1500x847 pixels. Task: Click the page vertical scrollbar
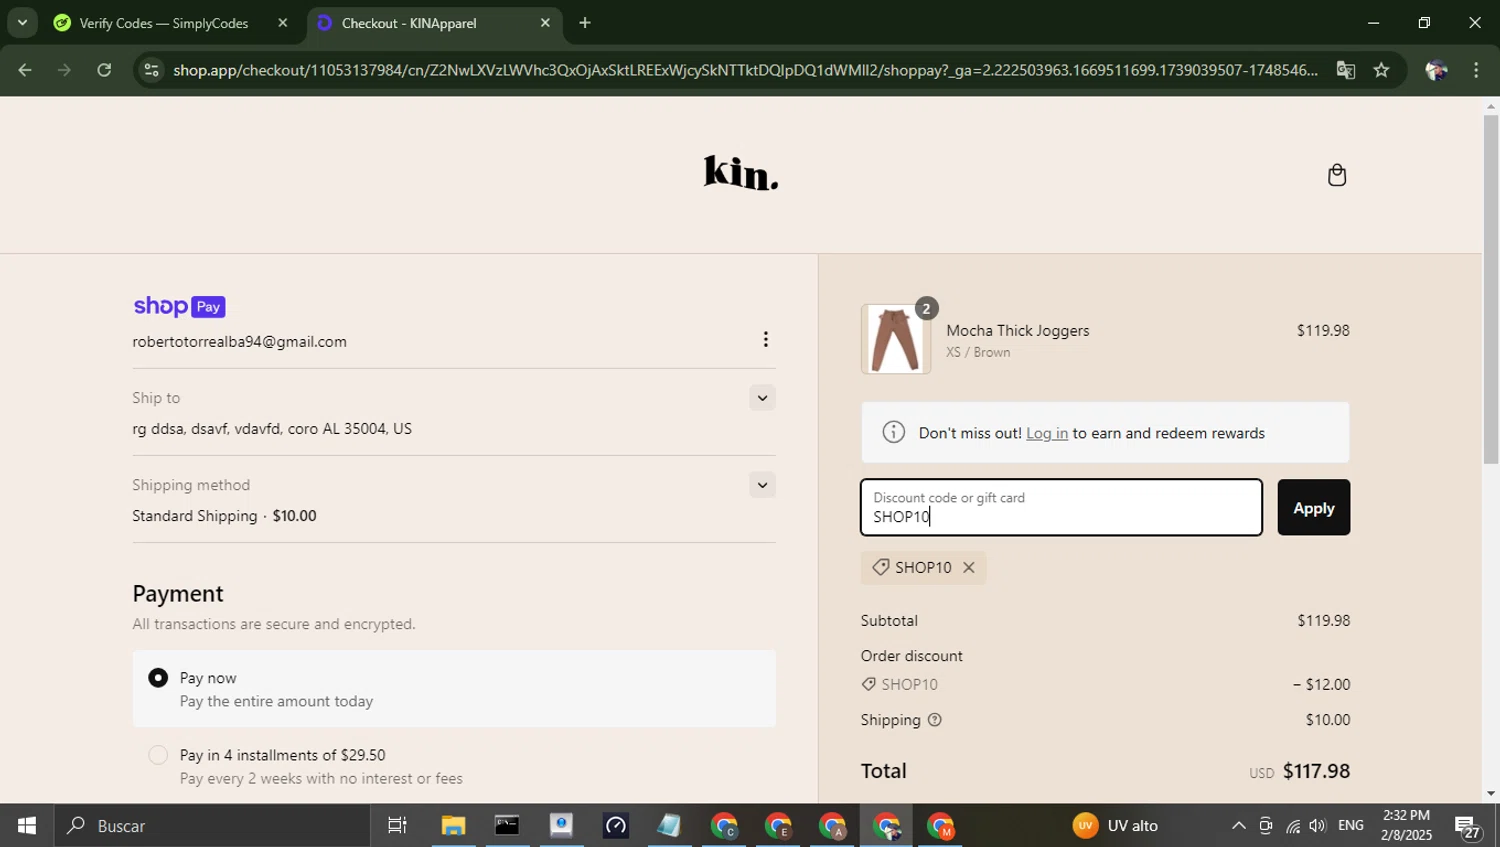point(1491,289)
